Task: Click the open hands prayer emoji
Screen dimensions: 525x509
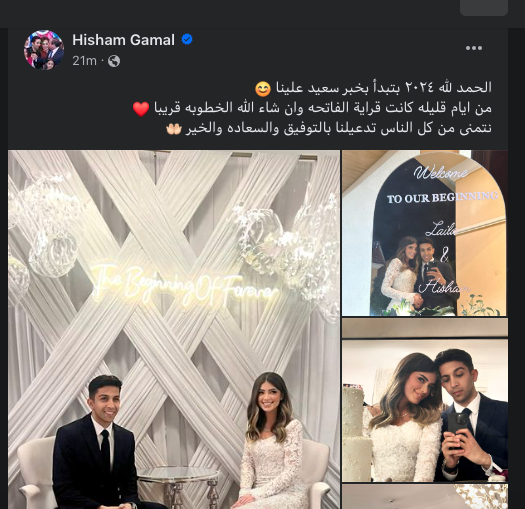Action: coord(173,129)
